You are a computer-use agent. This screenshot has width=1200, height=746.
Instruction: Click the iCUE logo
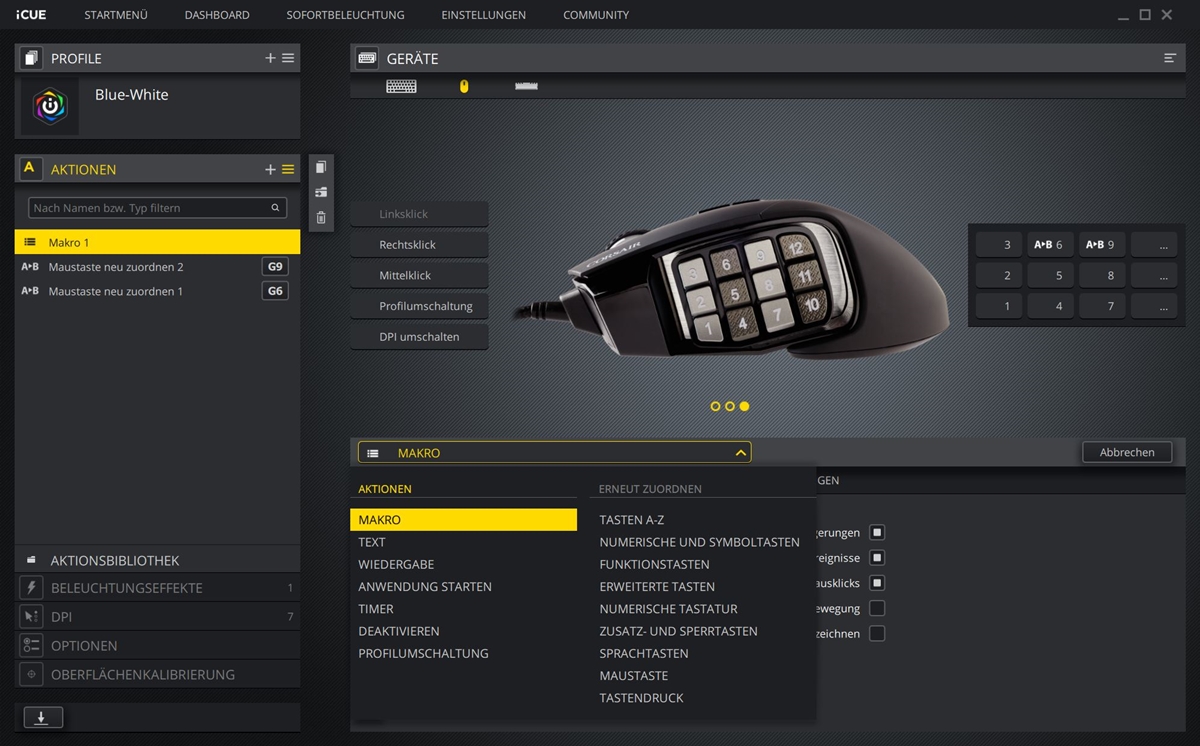click(31, 15)
